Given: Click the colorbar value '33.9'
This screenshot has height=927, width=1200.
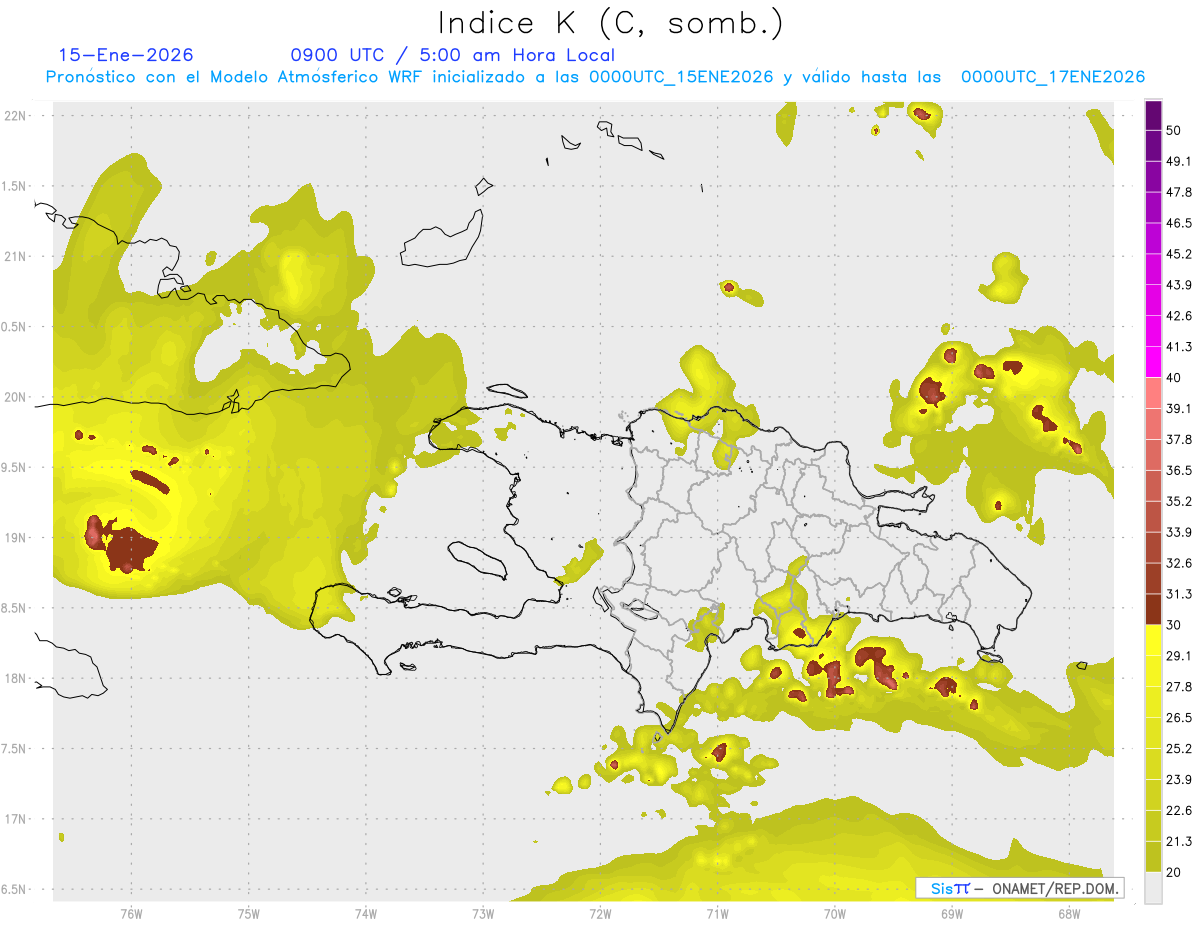Looking at the screenshot, I should (1180, 532).
